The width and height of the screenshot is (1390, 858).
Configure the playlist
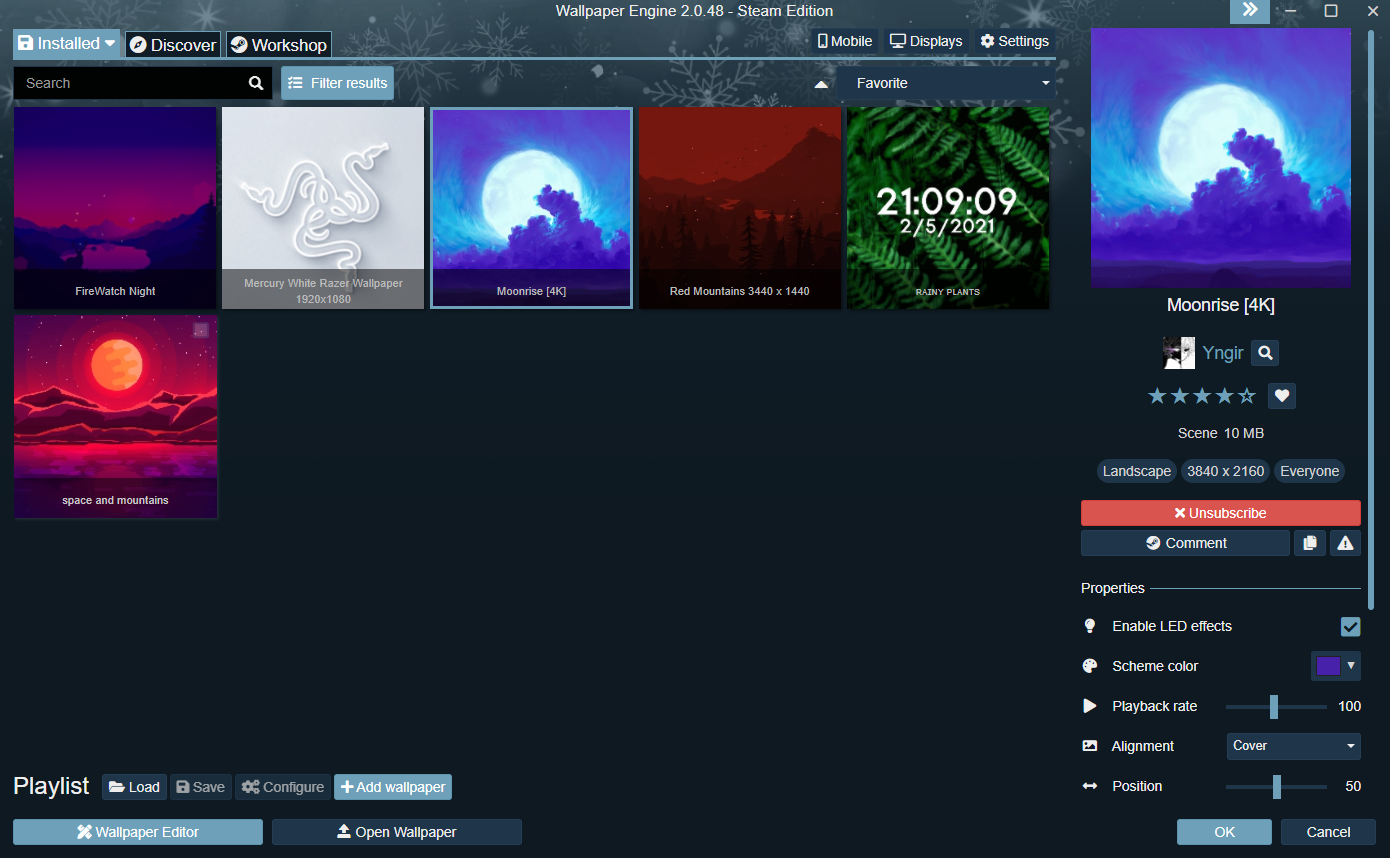[x=283, y=787]
